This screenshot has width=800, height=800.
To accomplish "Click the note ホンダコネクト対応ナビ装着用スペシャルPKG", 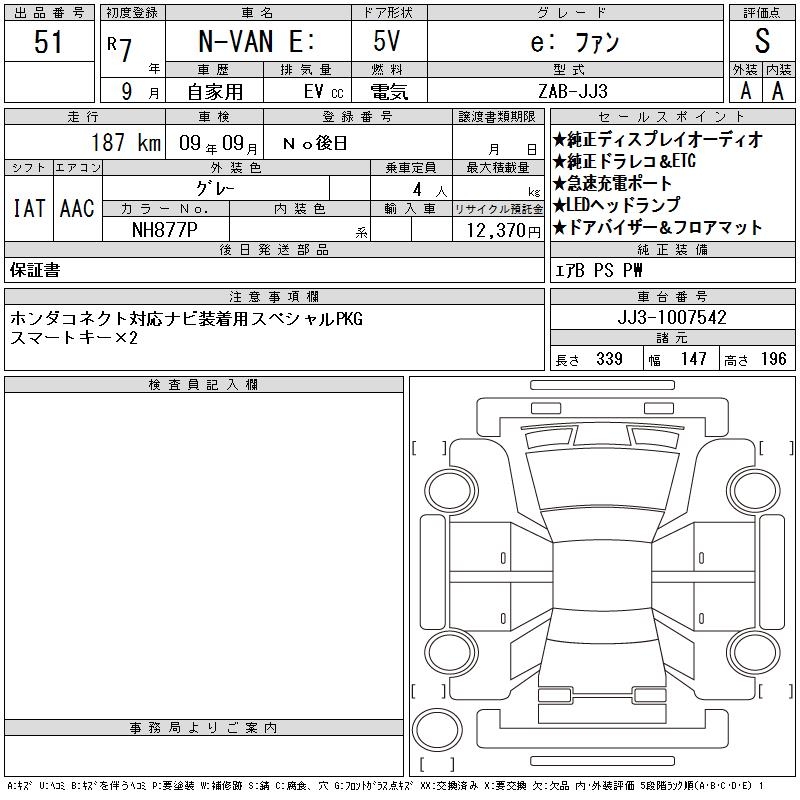I will pos(187,318).
